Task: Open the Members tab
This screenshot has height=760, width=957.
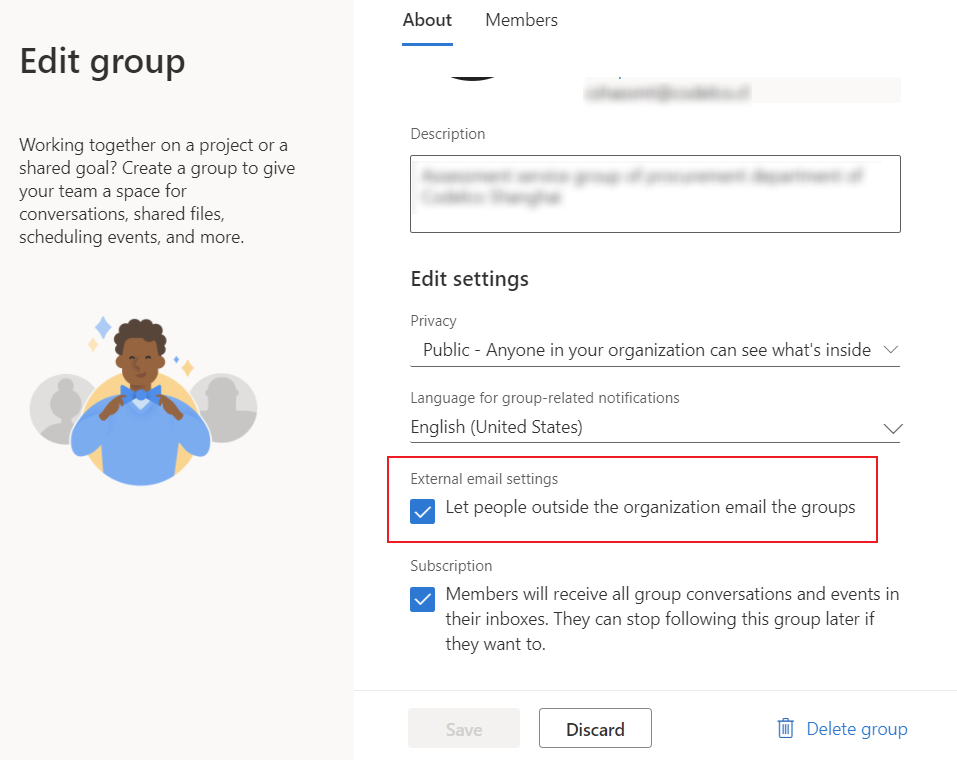Action: tap(521, 20)
